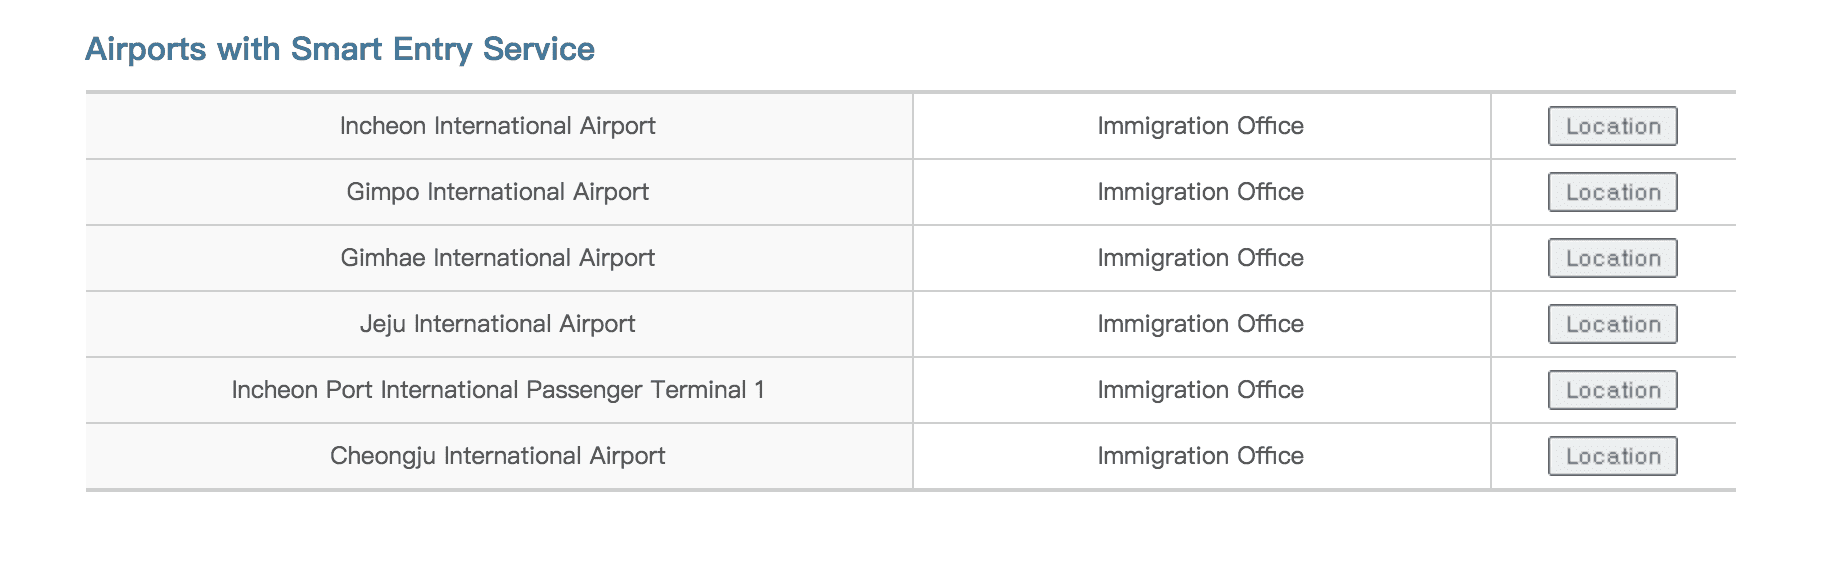Image resolution: width=1830 pixels, height=576 pixels.
Task: Click Immigration Office in the Incheon Airport row
Action: [x=1200, y=126]
